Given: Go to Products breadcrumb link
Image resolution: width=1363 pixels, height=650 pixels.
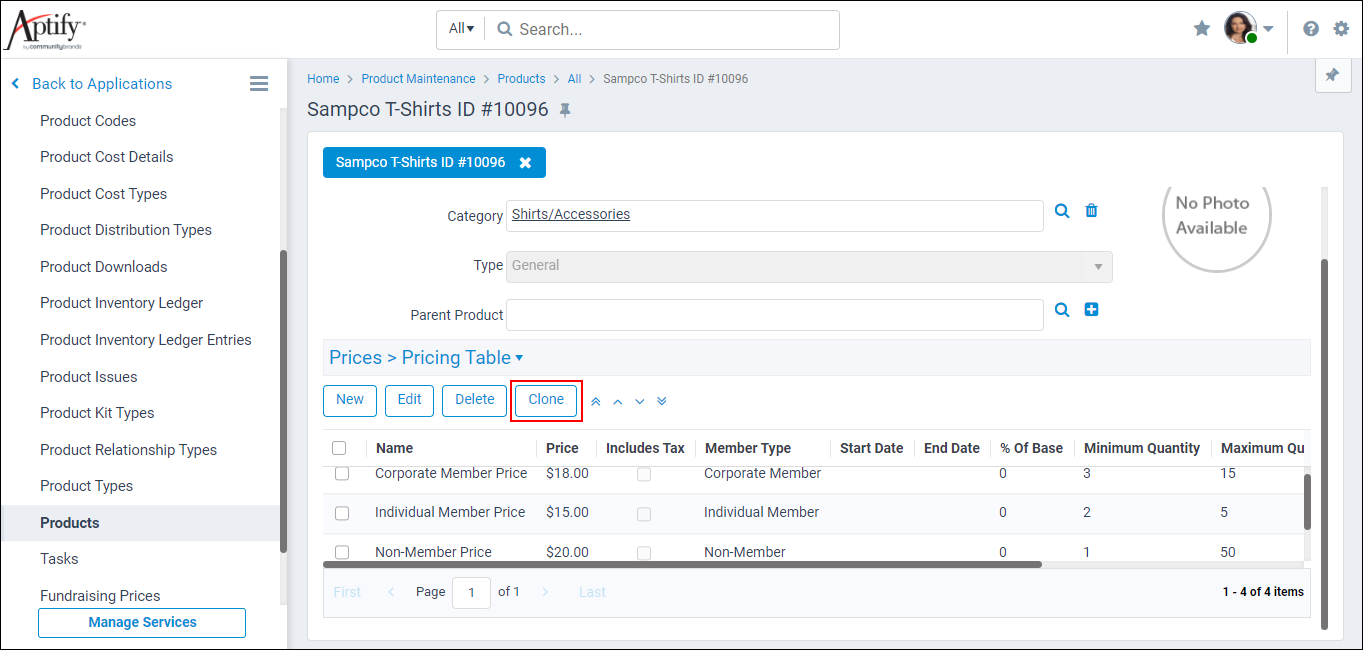Looking at the screenshot, I should pyautogui.click(x=521, y=79).
